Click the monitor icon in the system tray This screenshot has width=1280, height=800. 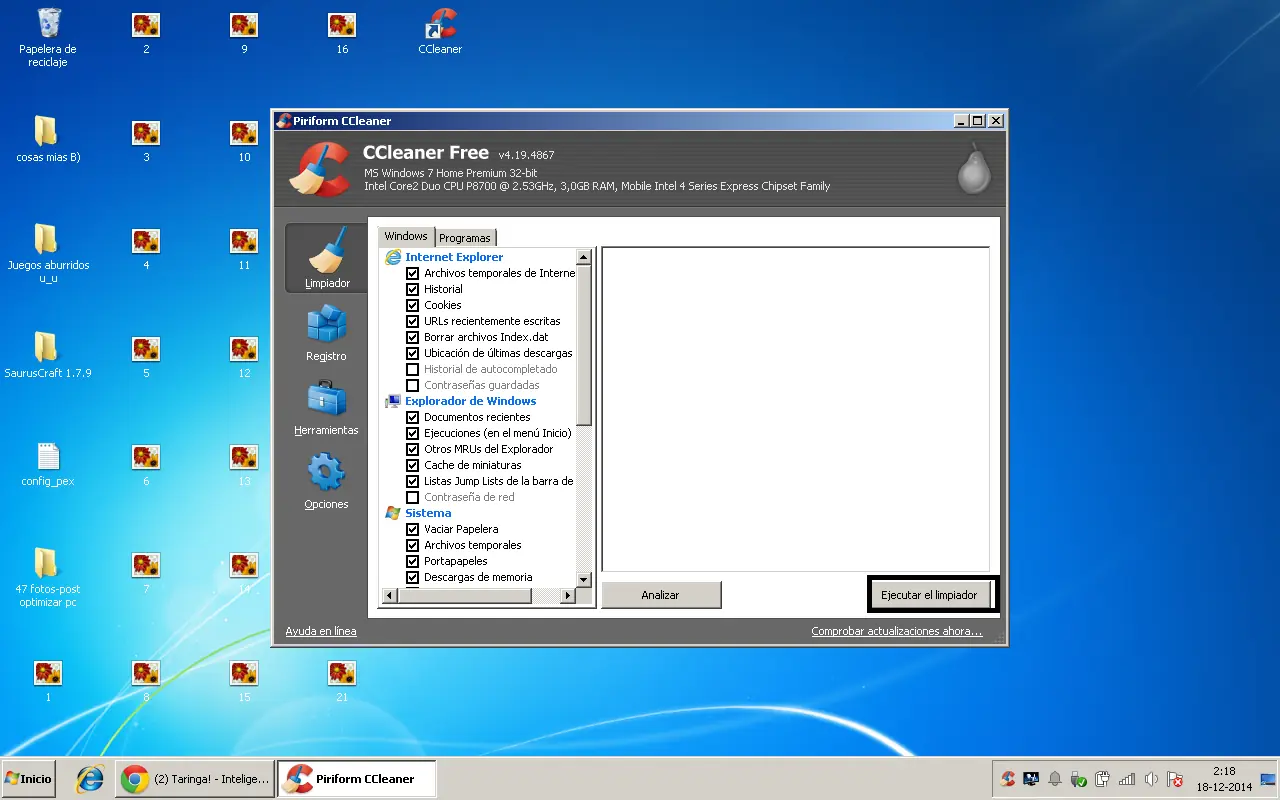click(x=1030, y=779)
